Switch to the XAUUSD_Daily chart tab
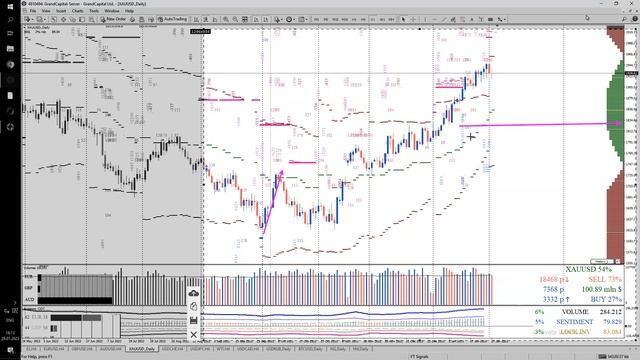The image size is (640, 360). [142, 349]
